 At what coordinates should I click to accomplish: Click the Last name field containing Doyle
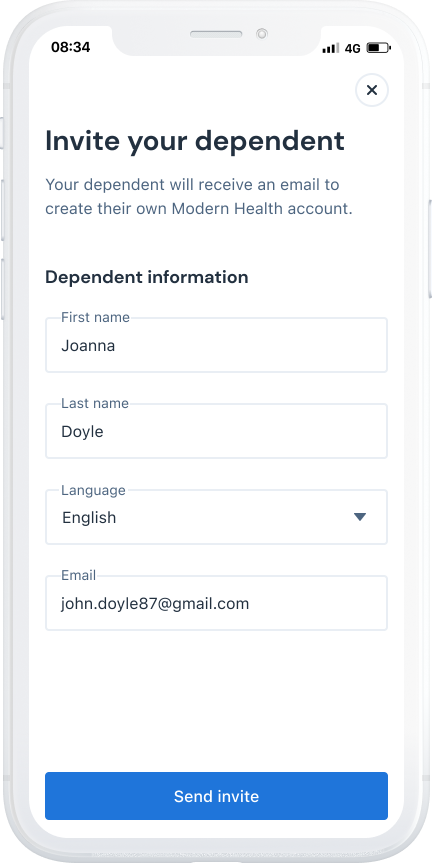pos(216,431)
